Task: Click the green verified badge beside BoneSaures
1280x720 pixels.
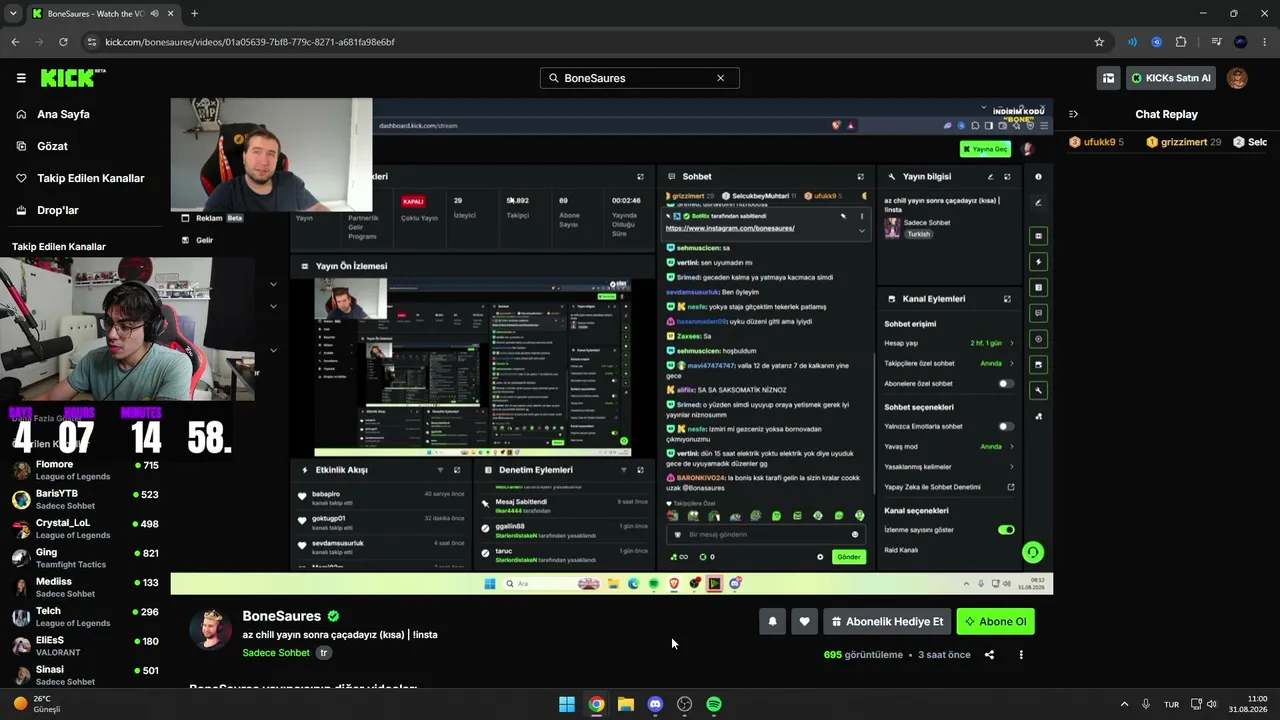Action: click(x=333, y=616)
